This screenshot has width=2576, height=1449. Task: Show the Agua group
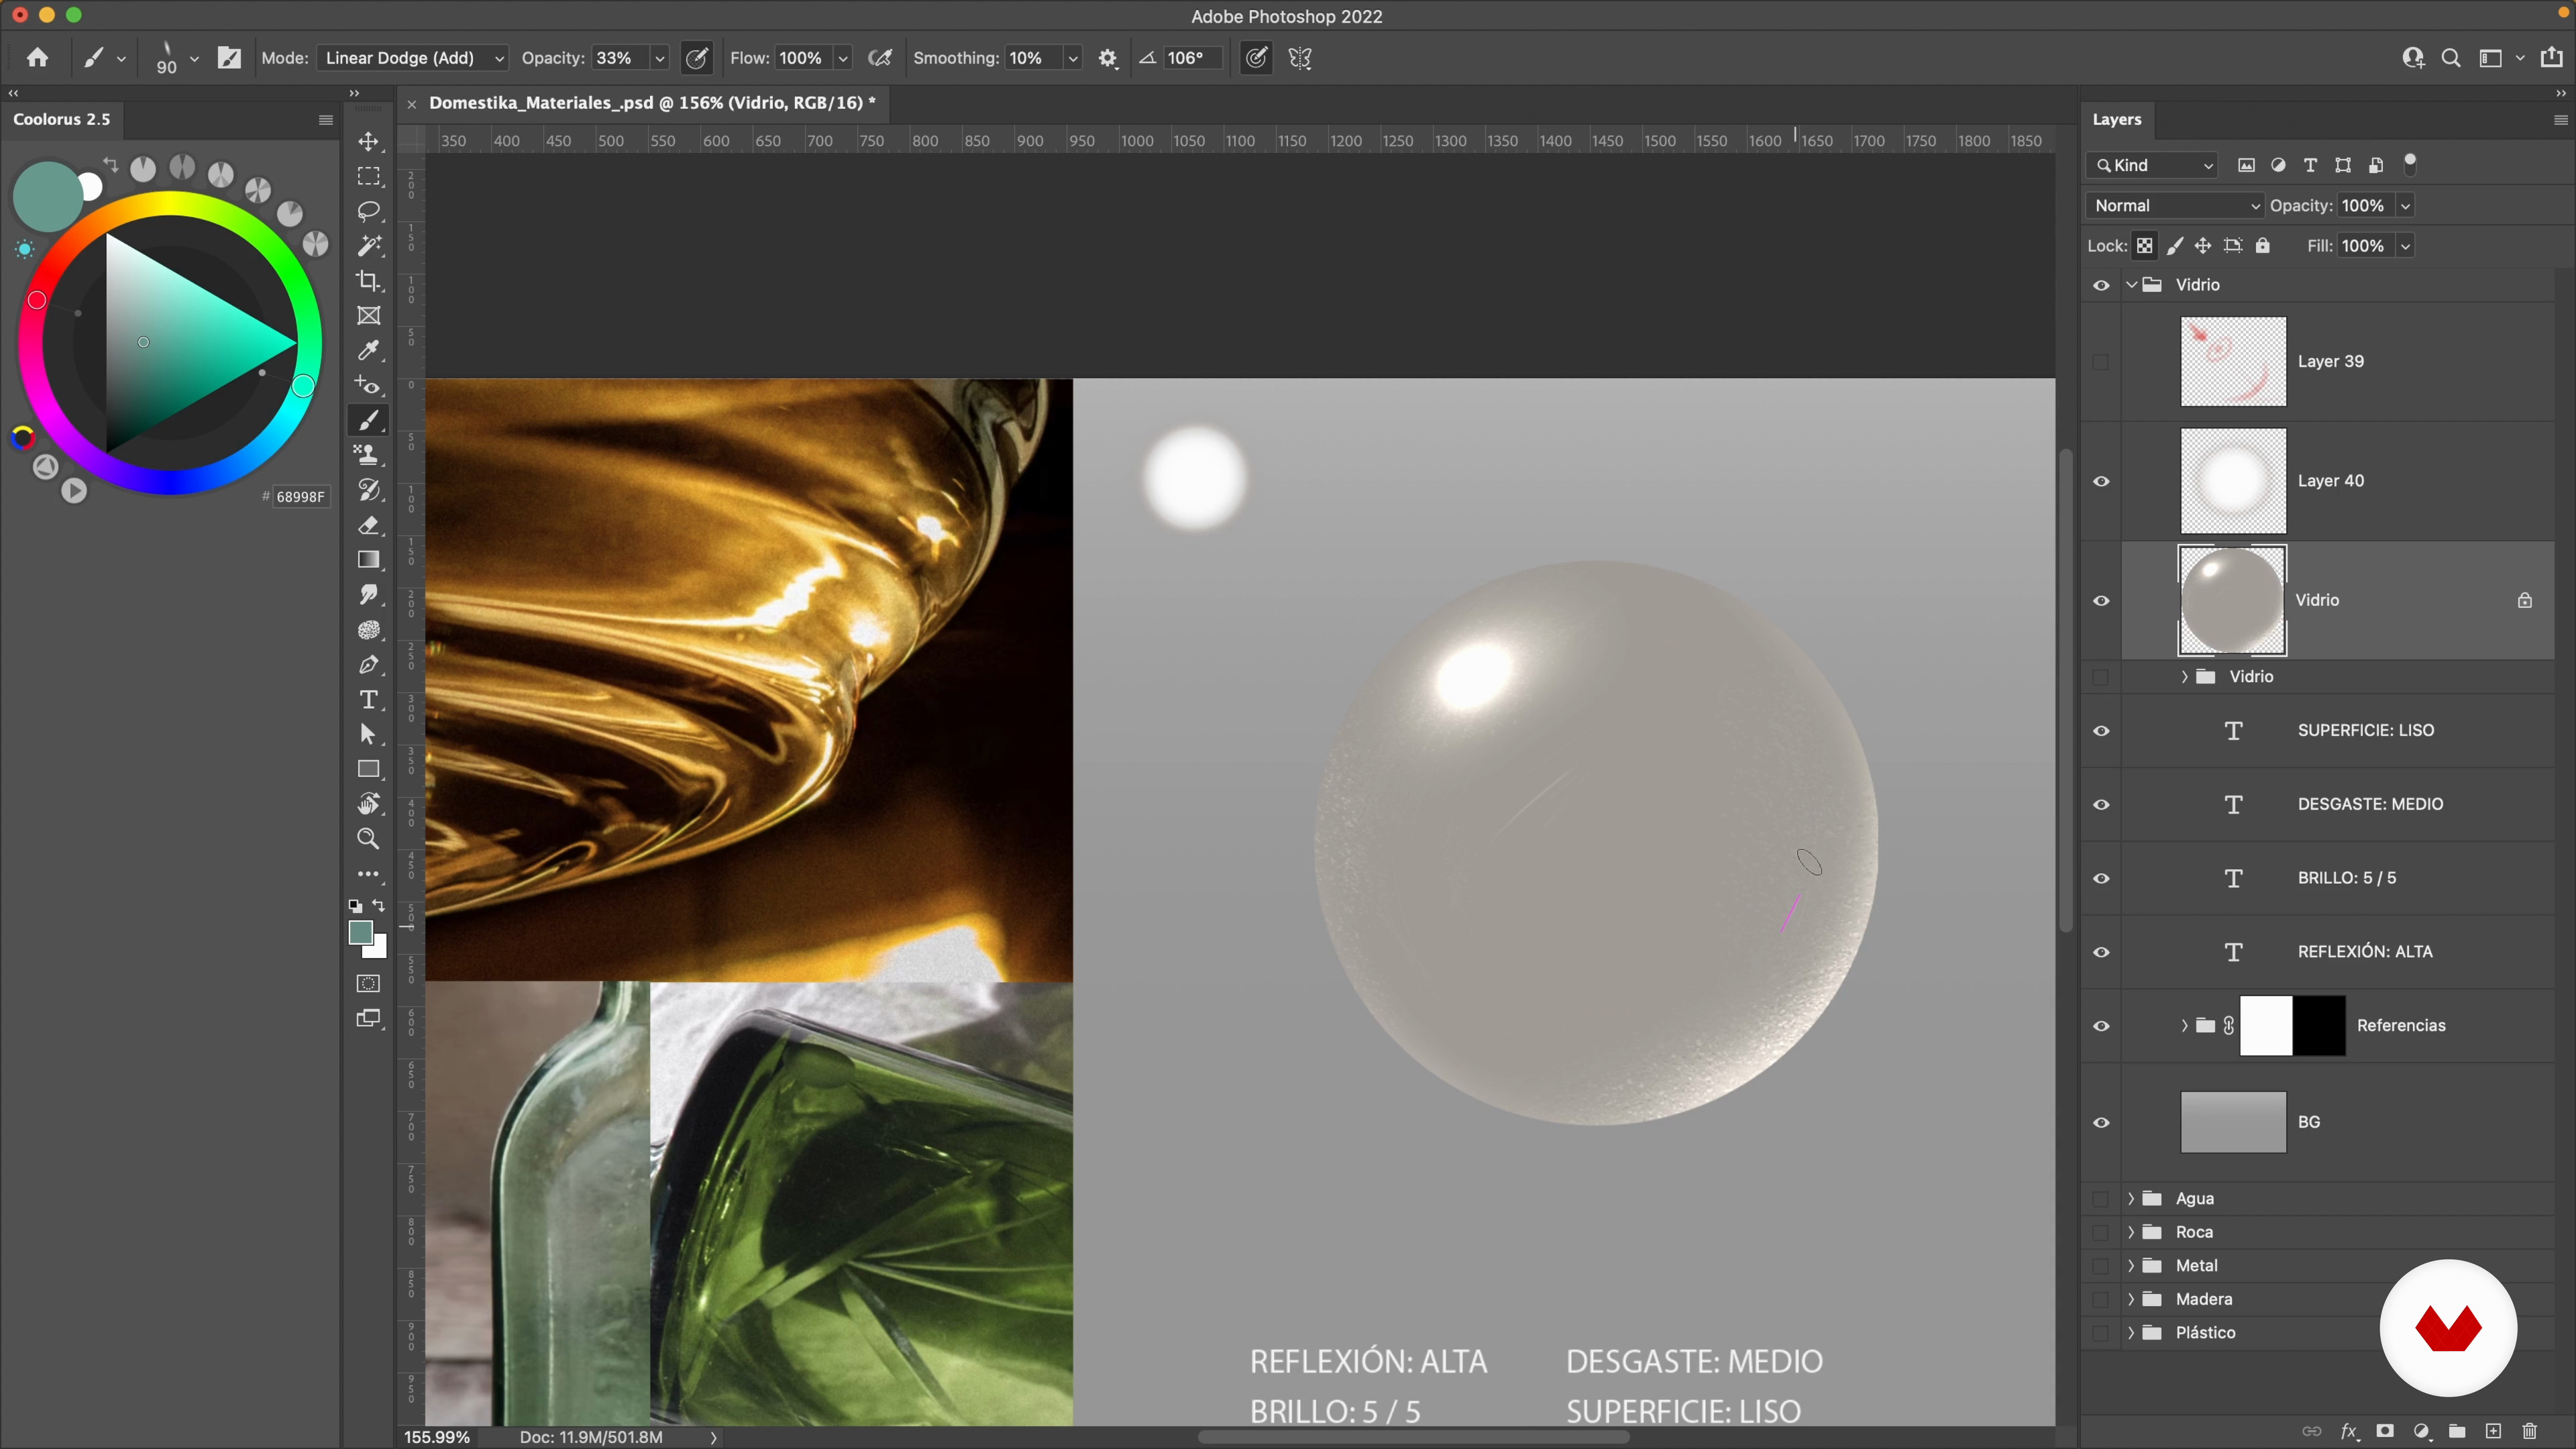click(2101, 1199)
